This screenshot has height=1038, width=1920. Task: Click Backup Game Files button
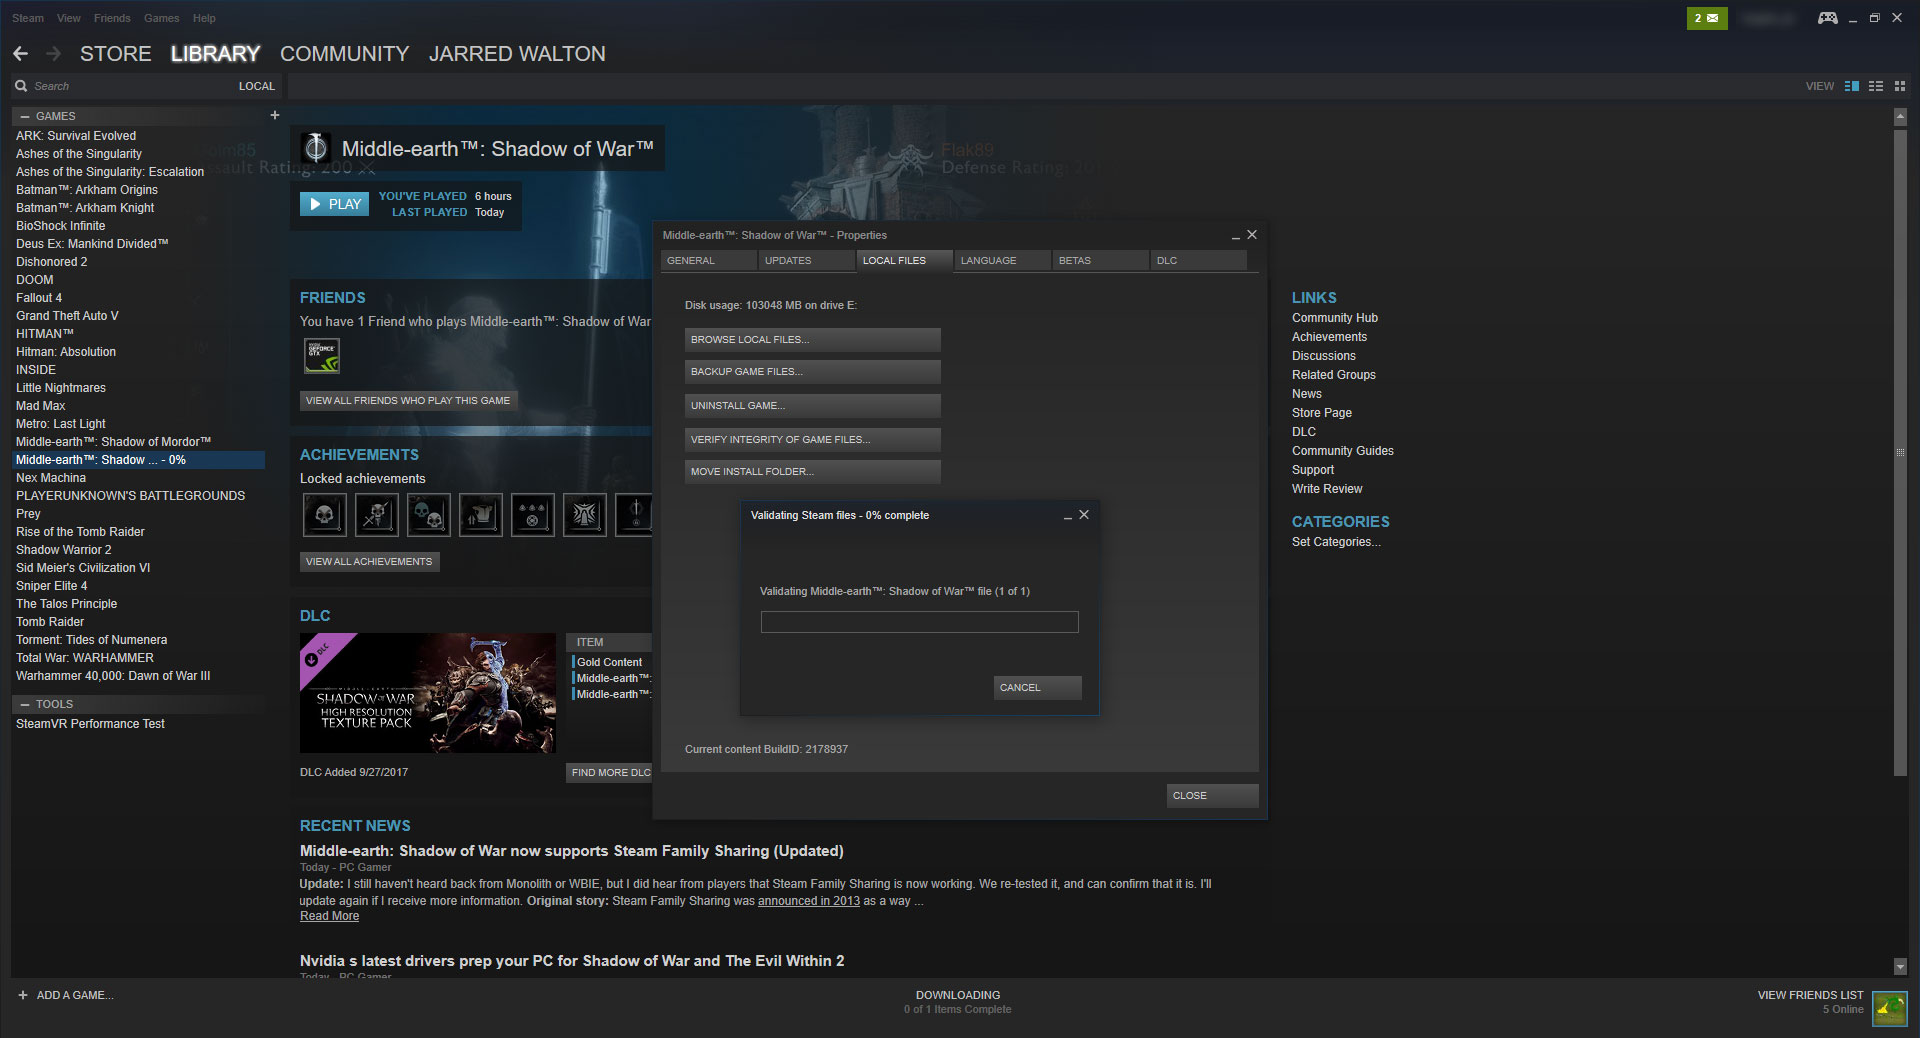(812, 372)
